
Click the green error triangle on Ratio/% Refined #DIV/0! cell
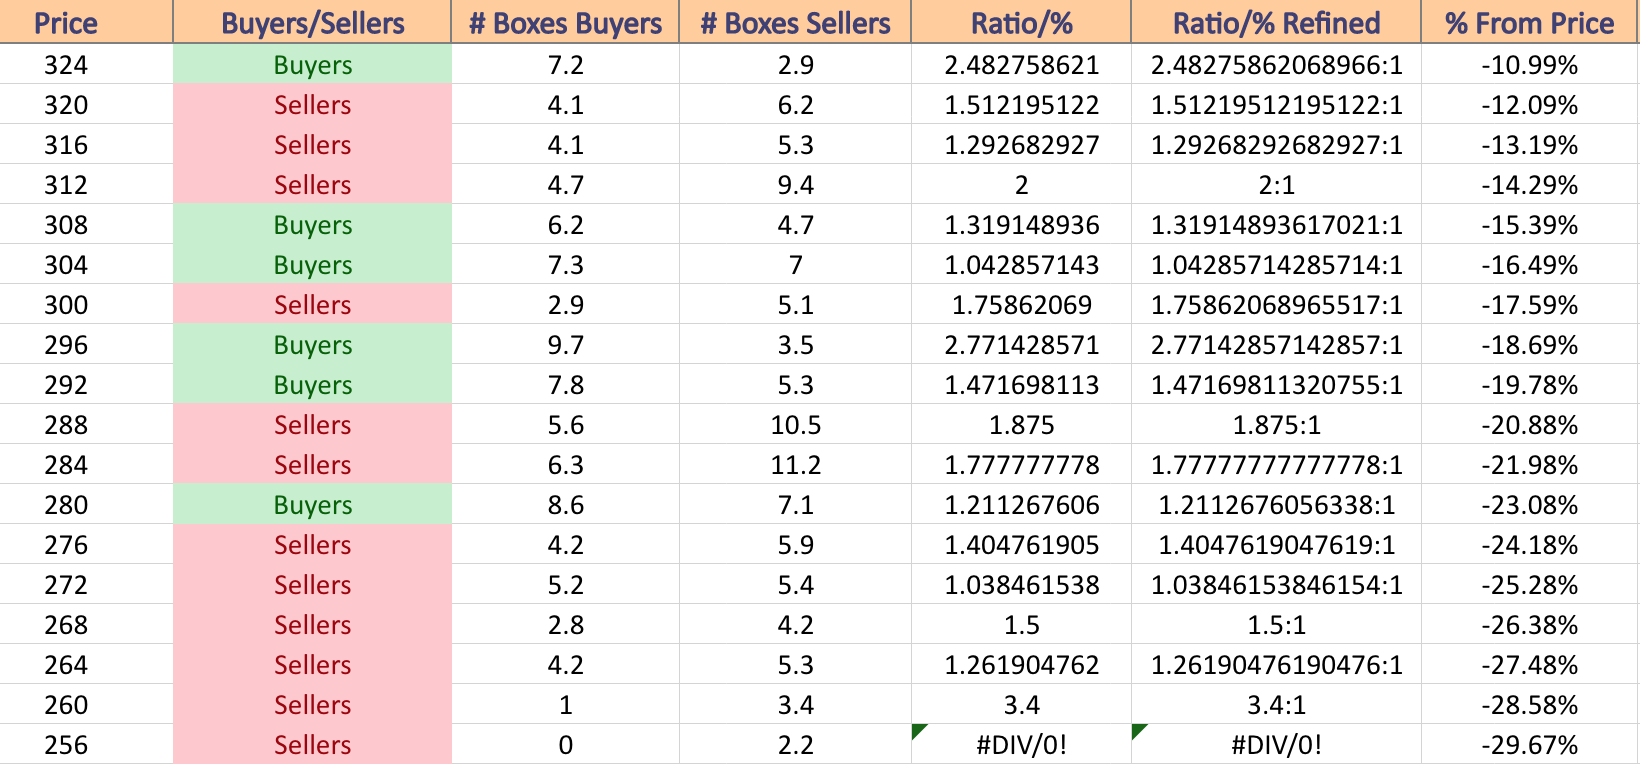pyautogui.click(x=1139, y=731)
